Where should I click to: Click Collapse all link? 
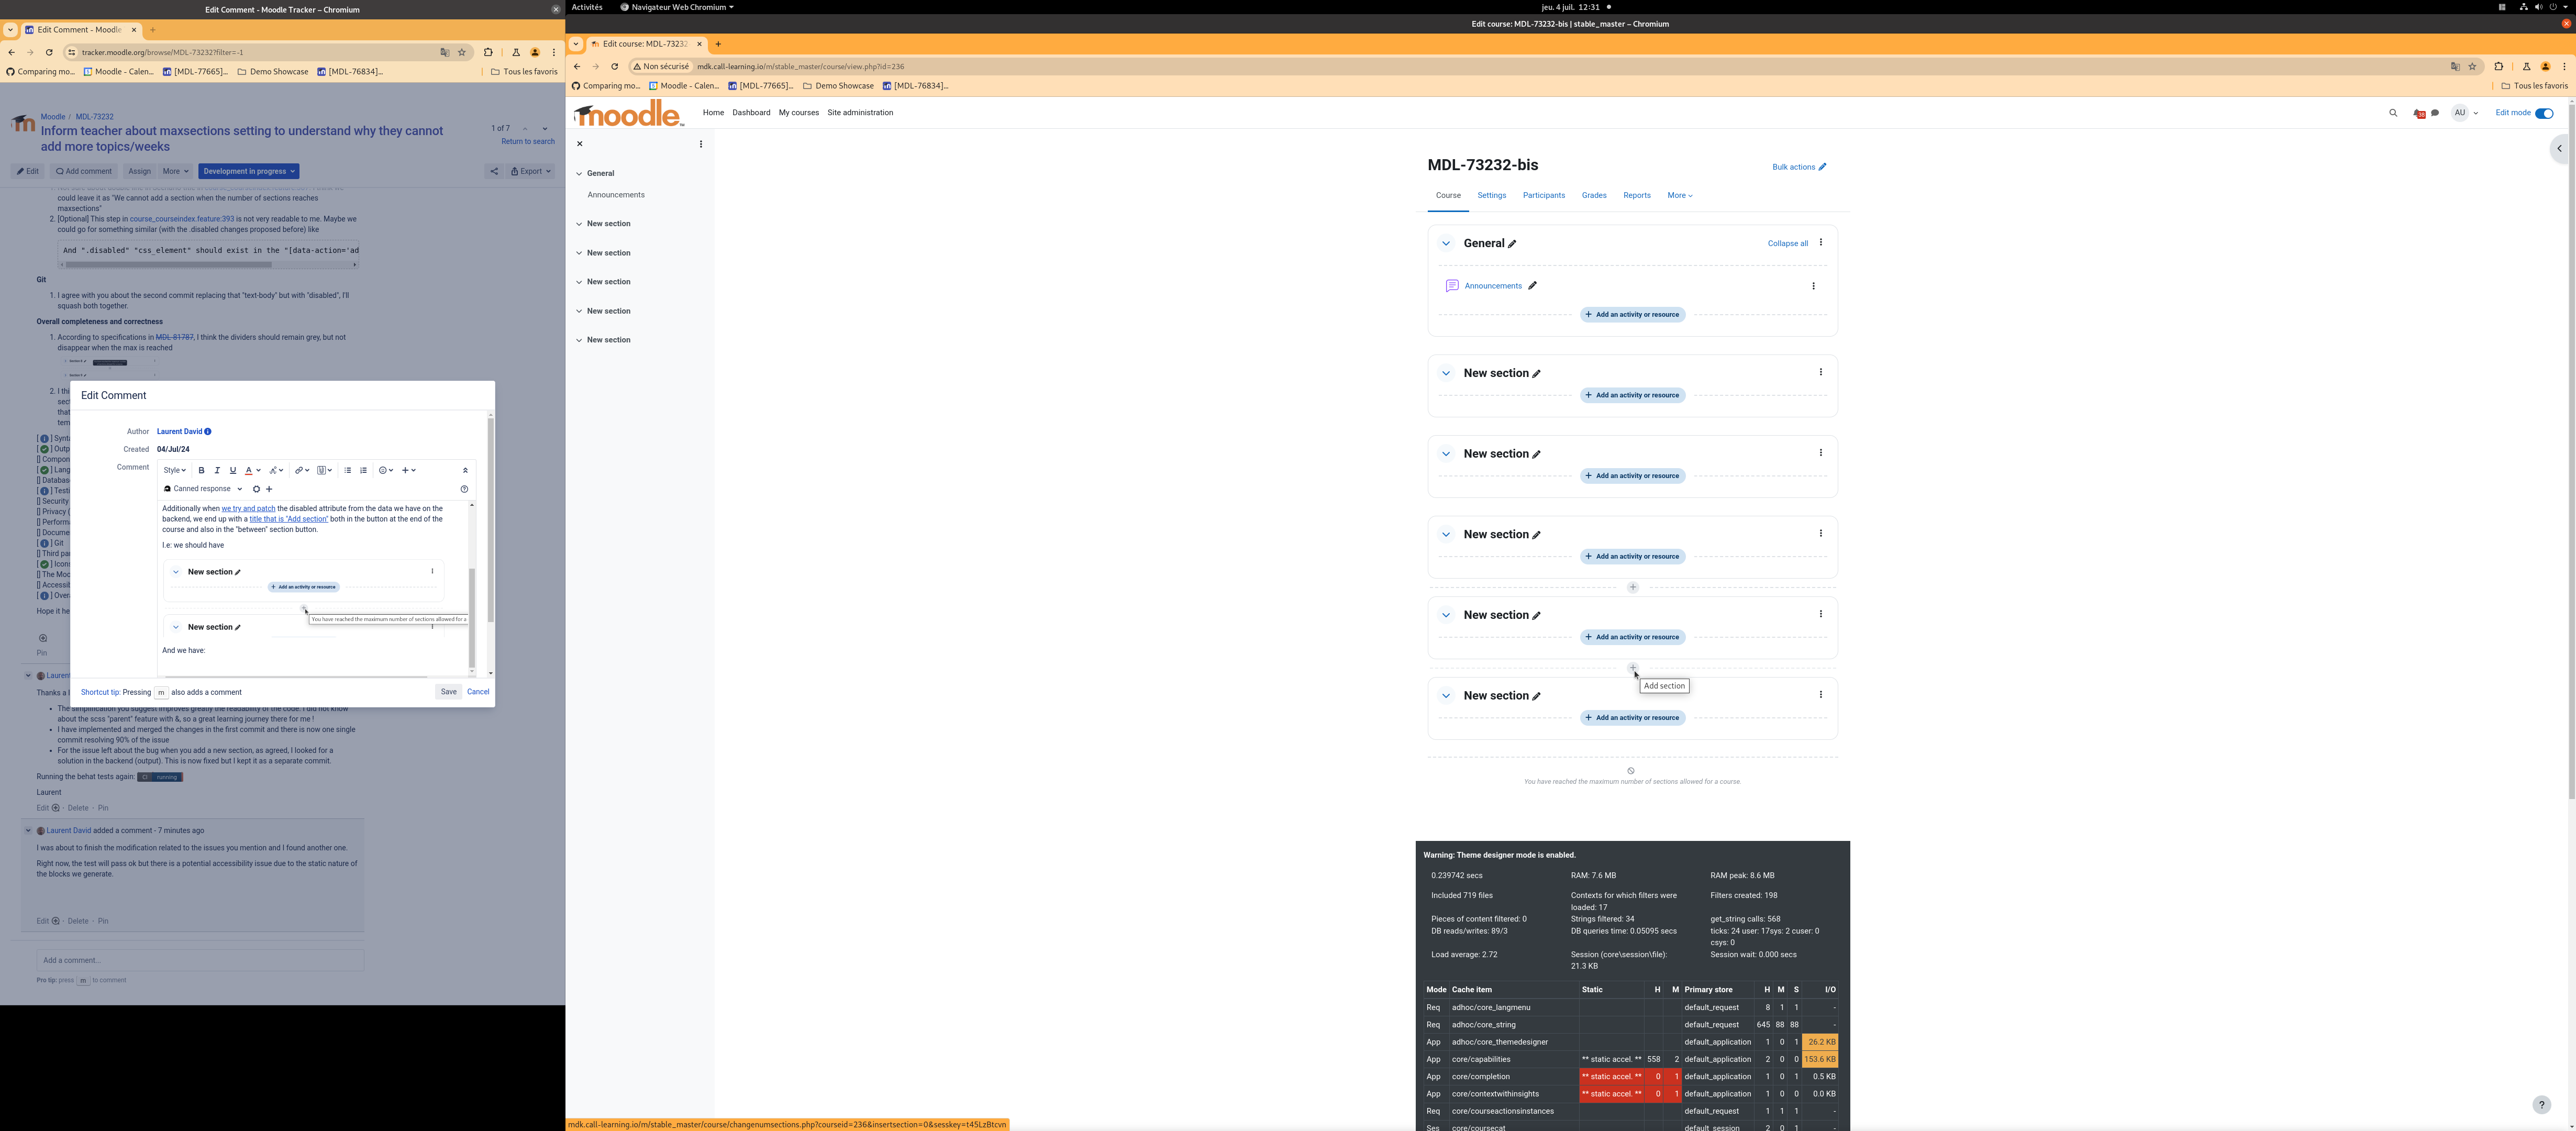coord(1788,244)
